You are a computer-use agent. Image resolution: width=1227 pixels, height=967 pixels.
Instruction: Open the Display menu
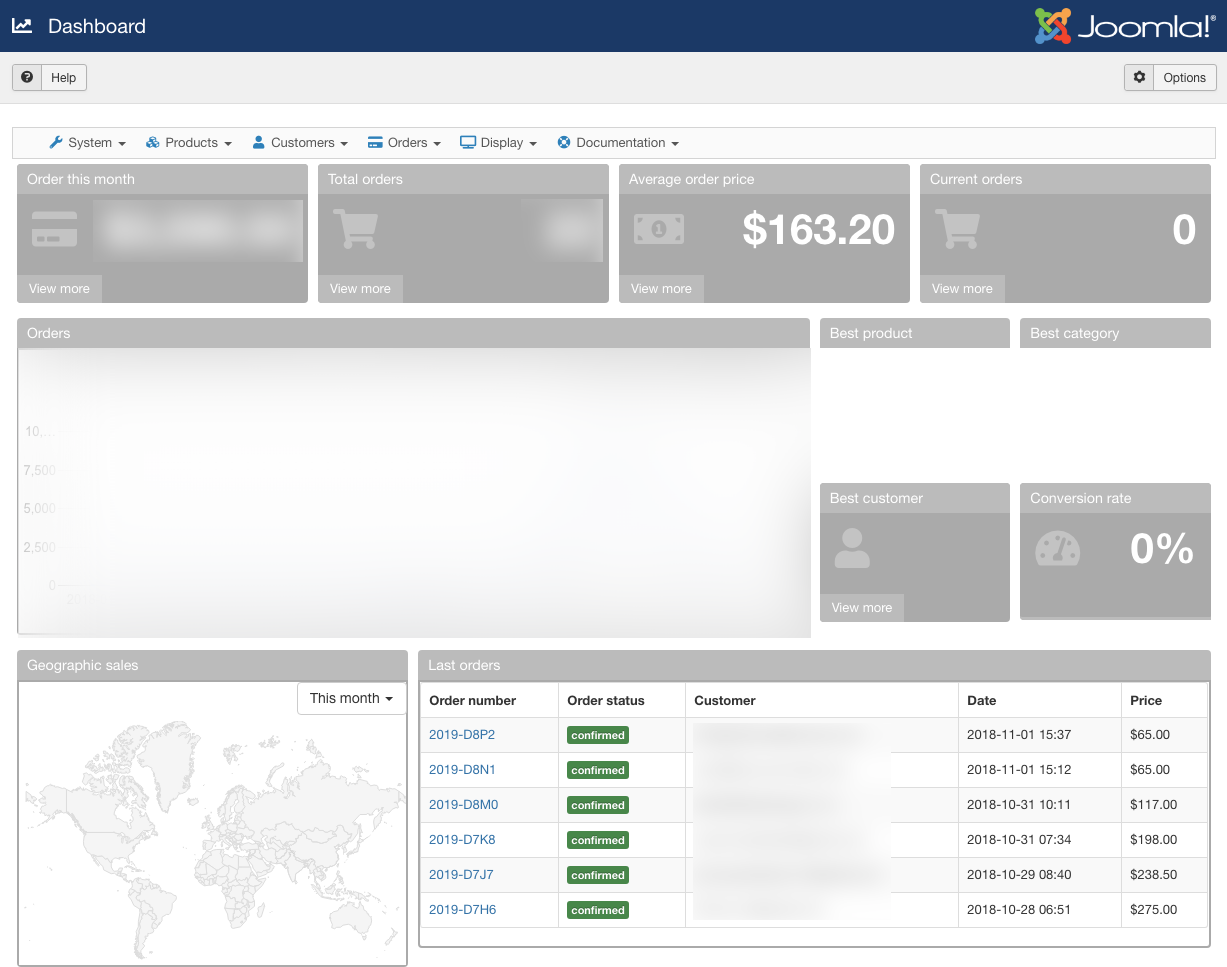(499, 143)
